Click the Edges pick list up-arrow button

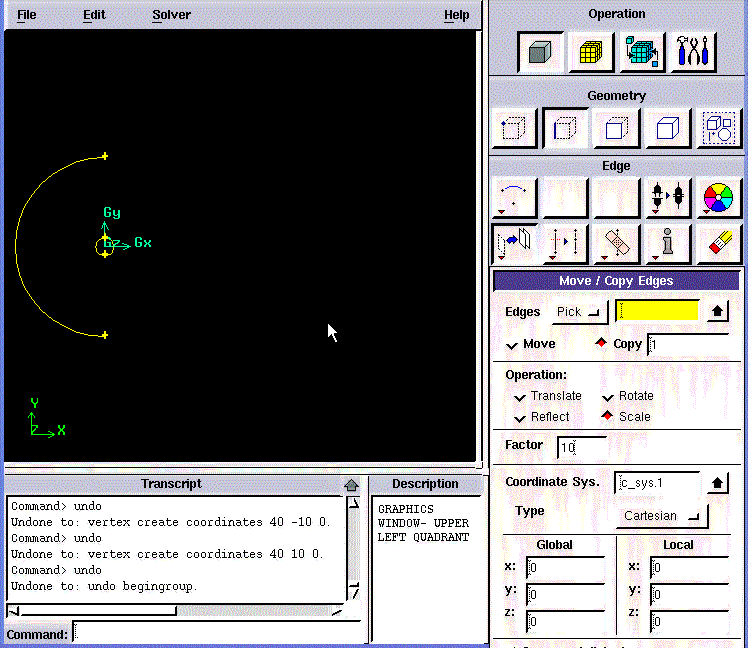717,312
